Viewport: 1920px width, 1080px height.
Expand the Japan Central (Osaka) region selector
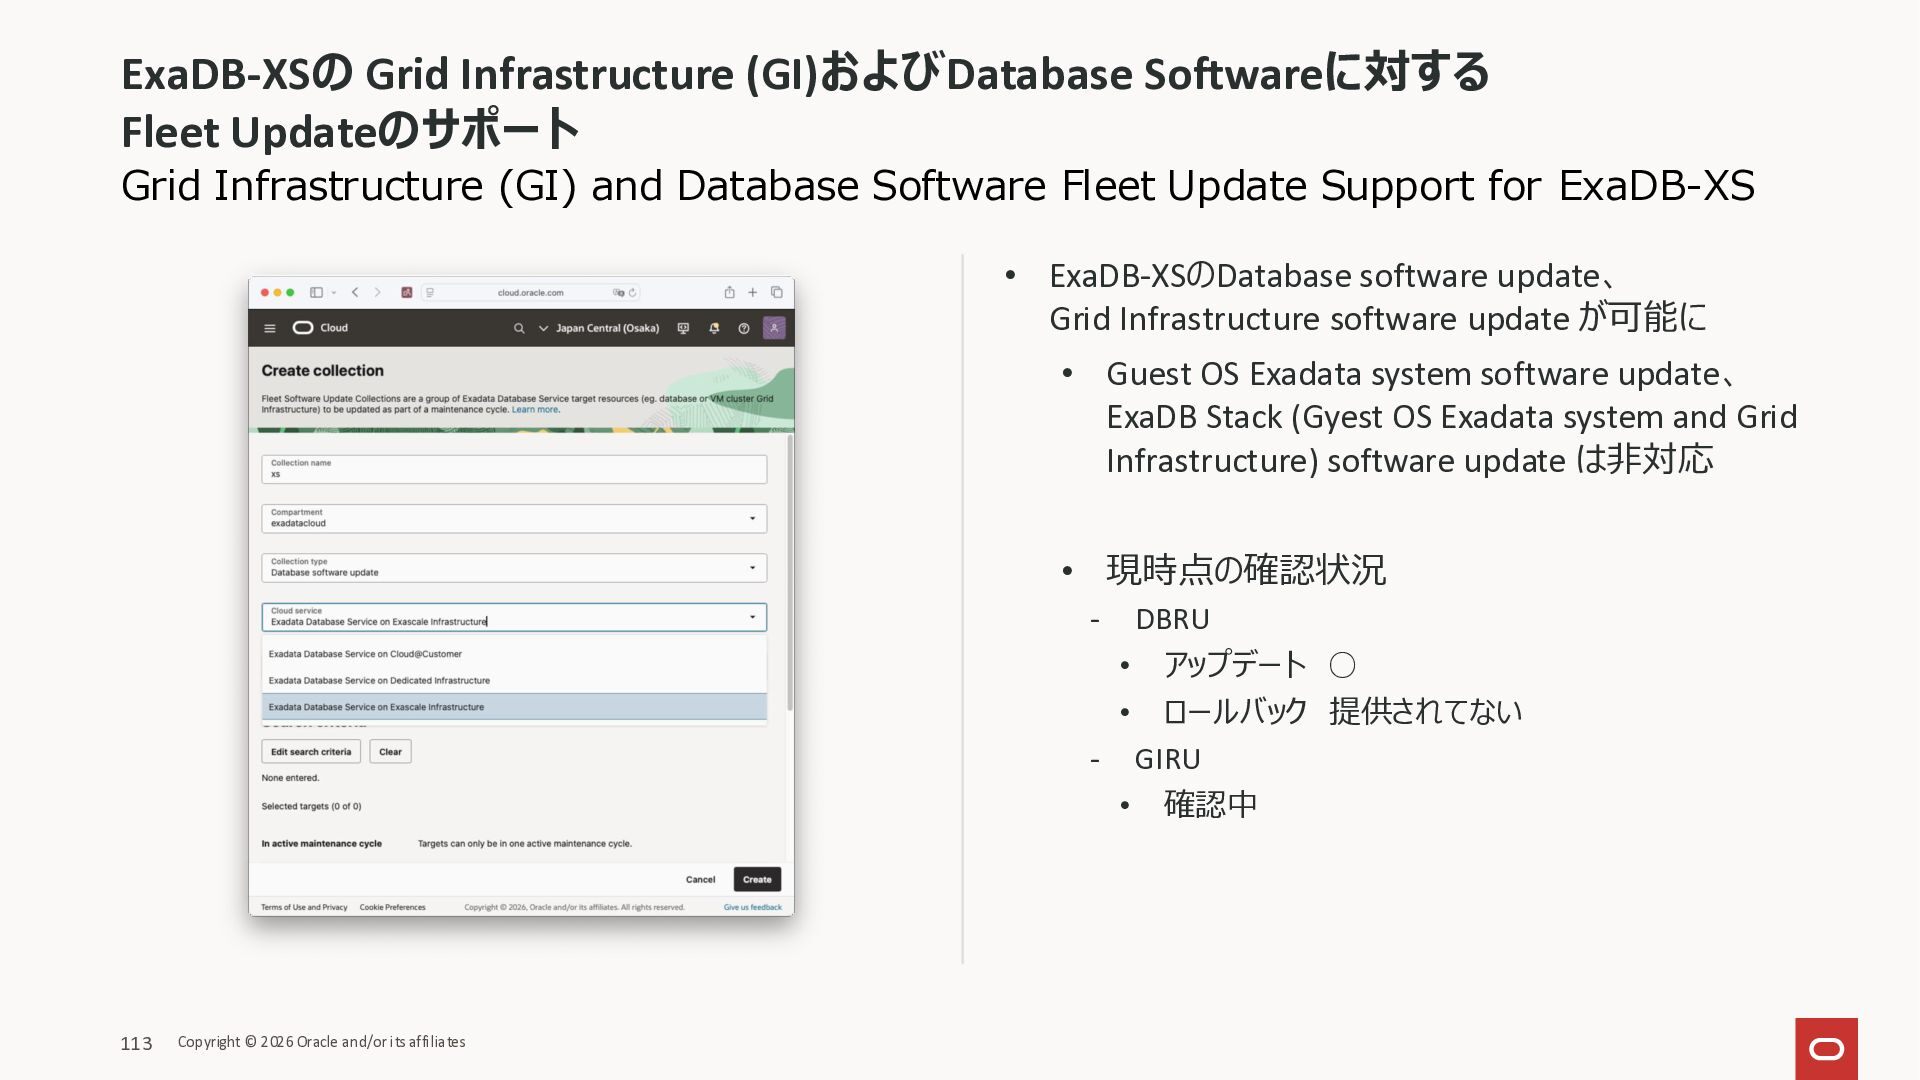pos(599,328)
